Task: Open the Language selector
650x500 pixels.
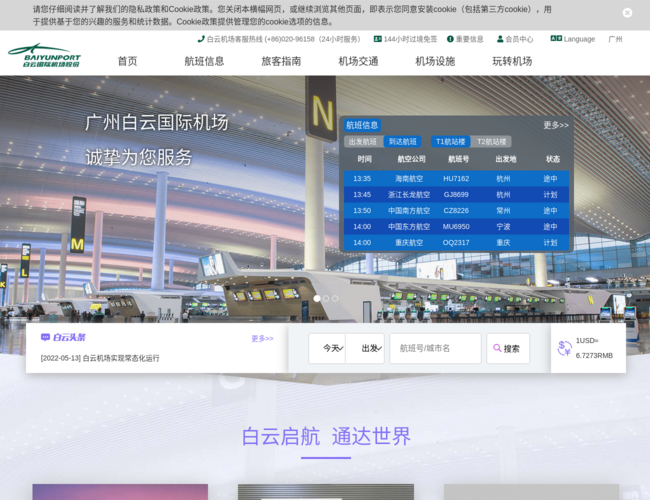Action: coord(579,39)
